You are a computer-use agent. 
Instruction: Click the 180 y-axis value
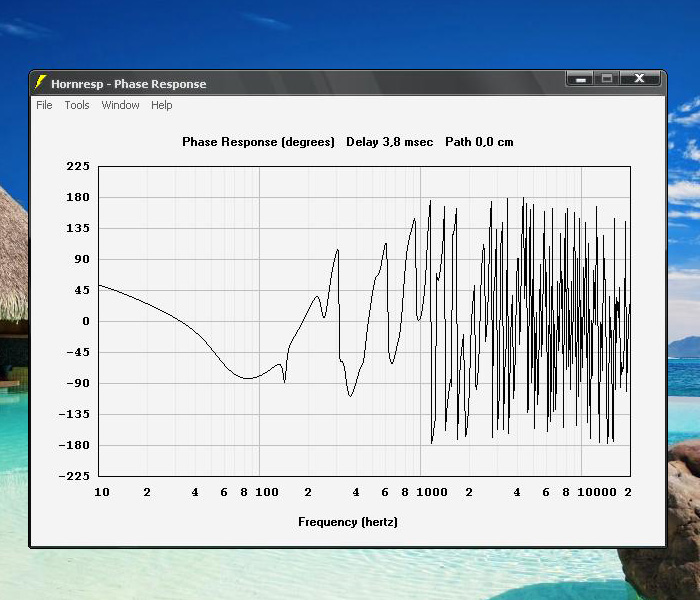78,197
